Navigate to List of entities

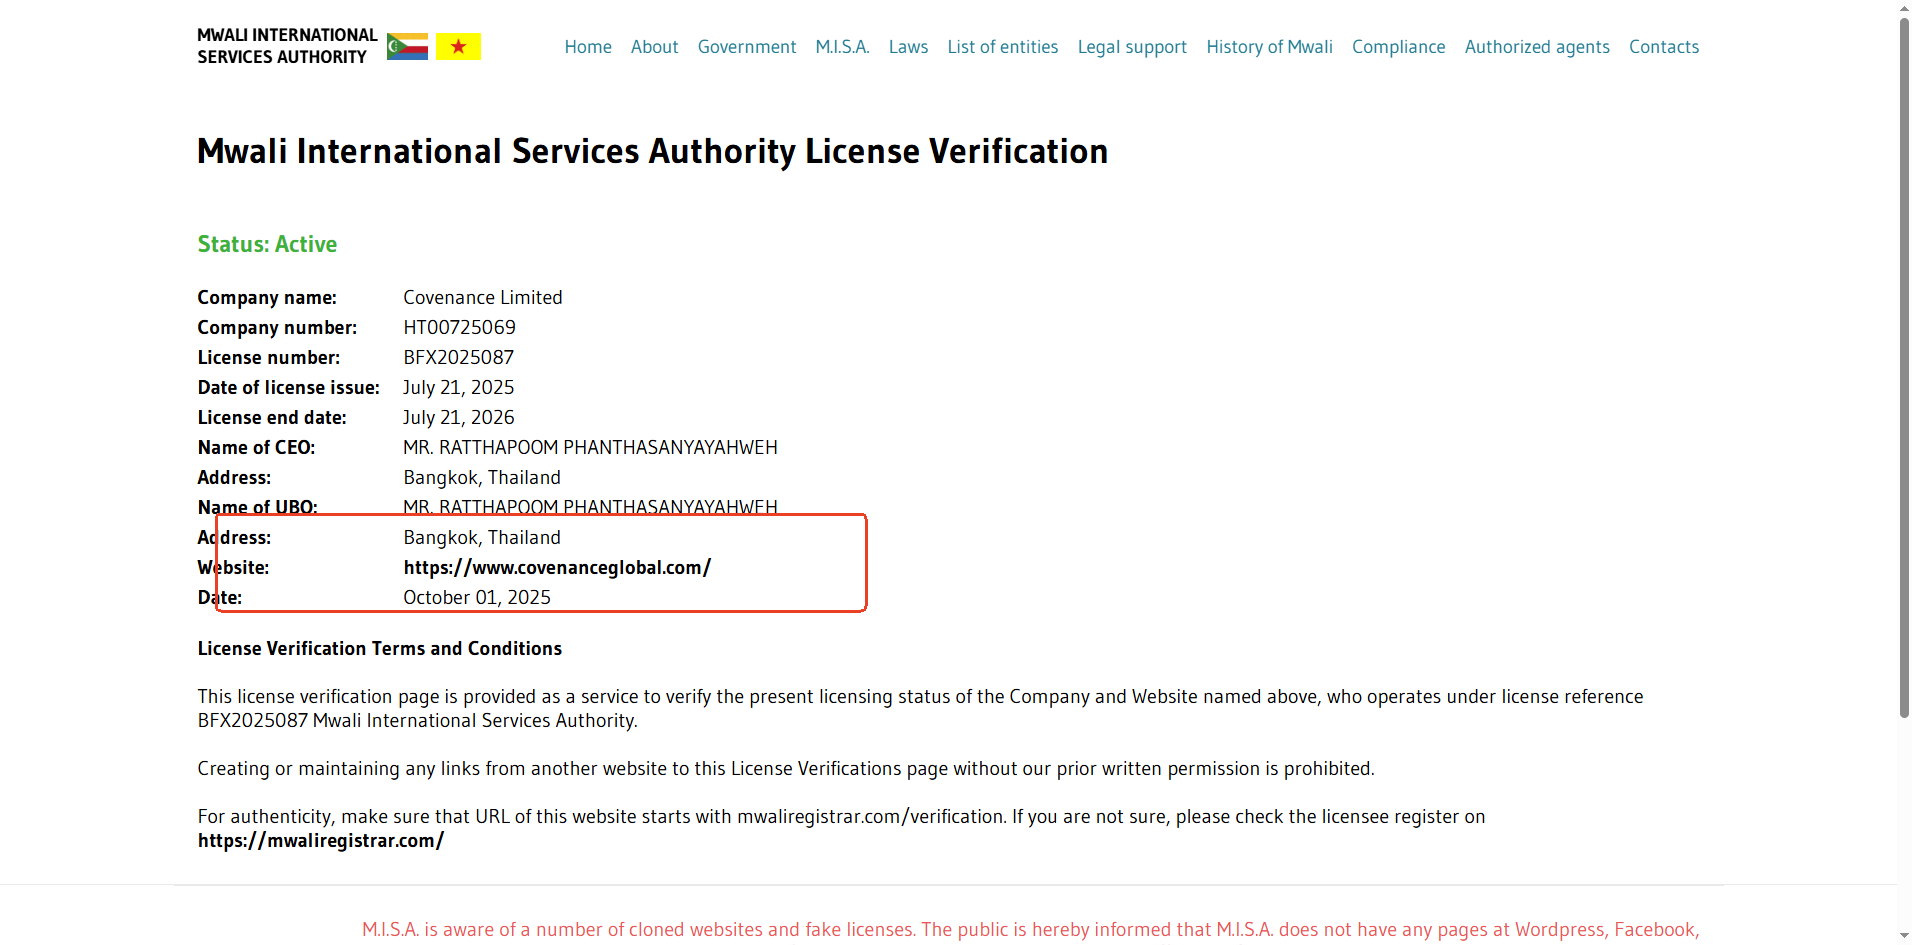pyautogui.click(x=1002, y=47)
